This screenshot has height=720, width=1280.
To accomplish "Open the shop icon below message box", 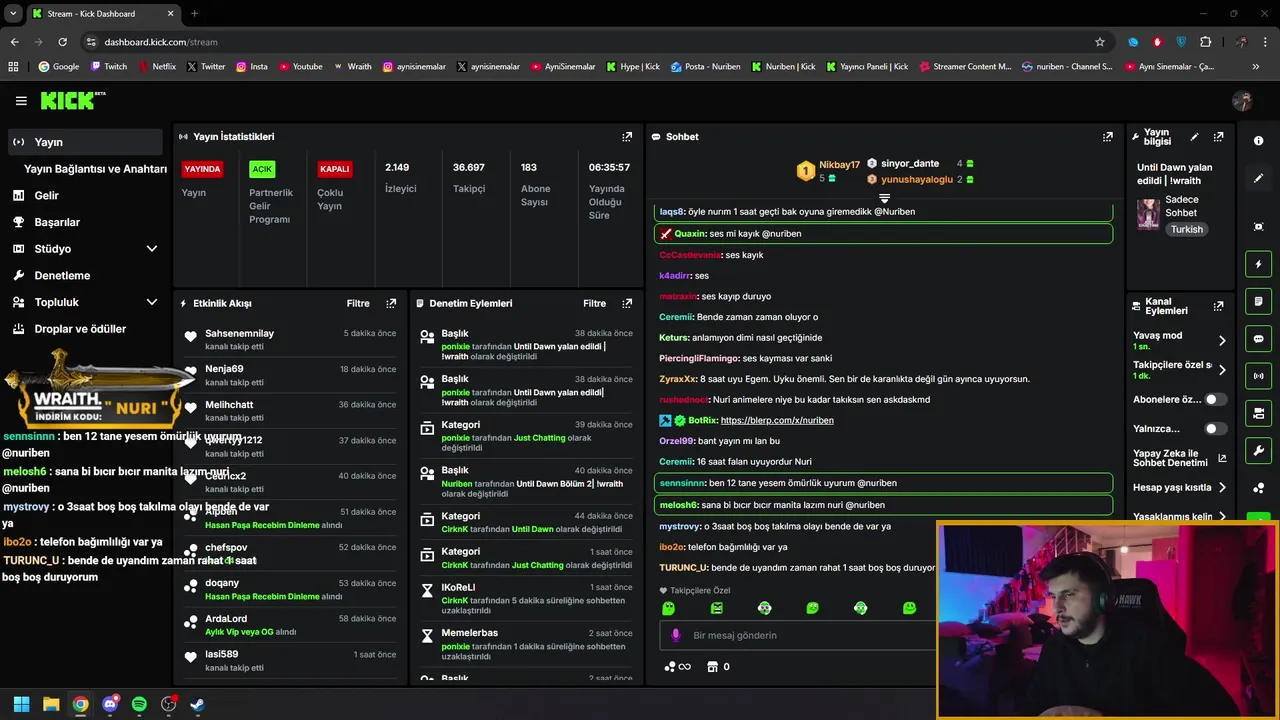I will pos(712,666).
